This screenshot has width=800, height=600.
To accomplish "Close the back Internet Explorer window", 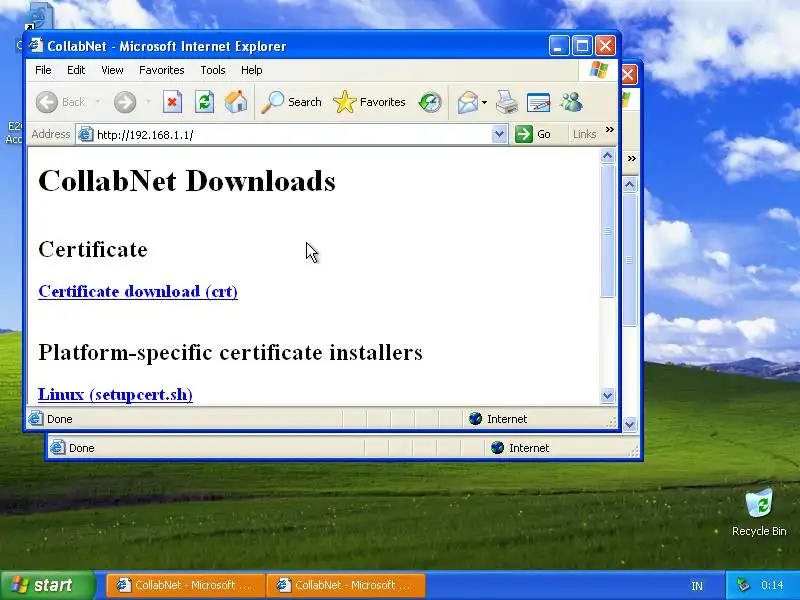I will click(629, 74).
